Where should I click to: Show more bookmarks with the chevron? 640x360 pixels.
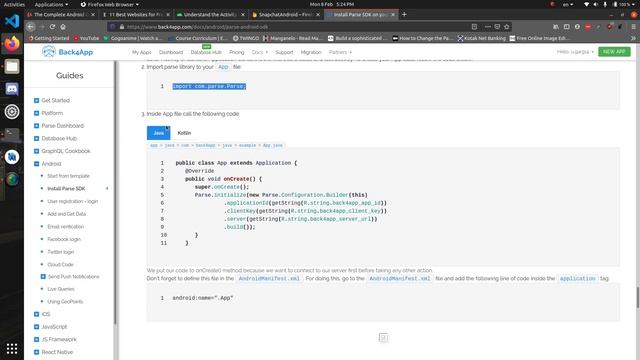click(633, 38)
